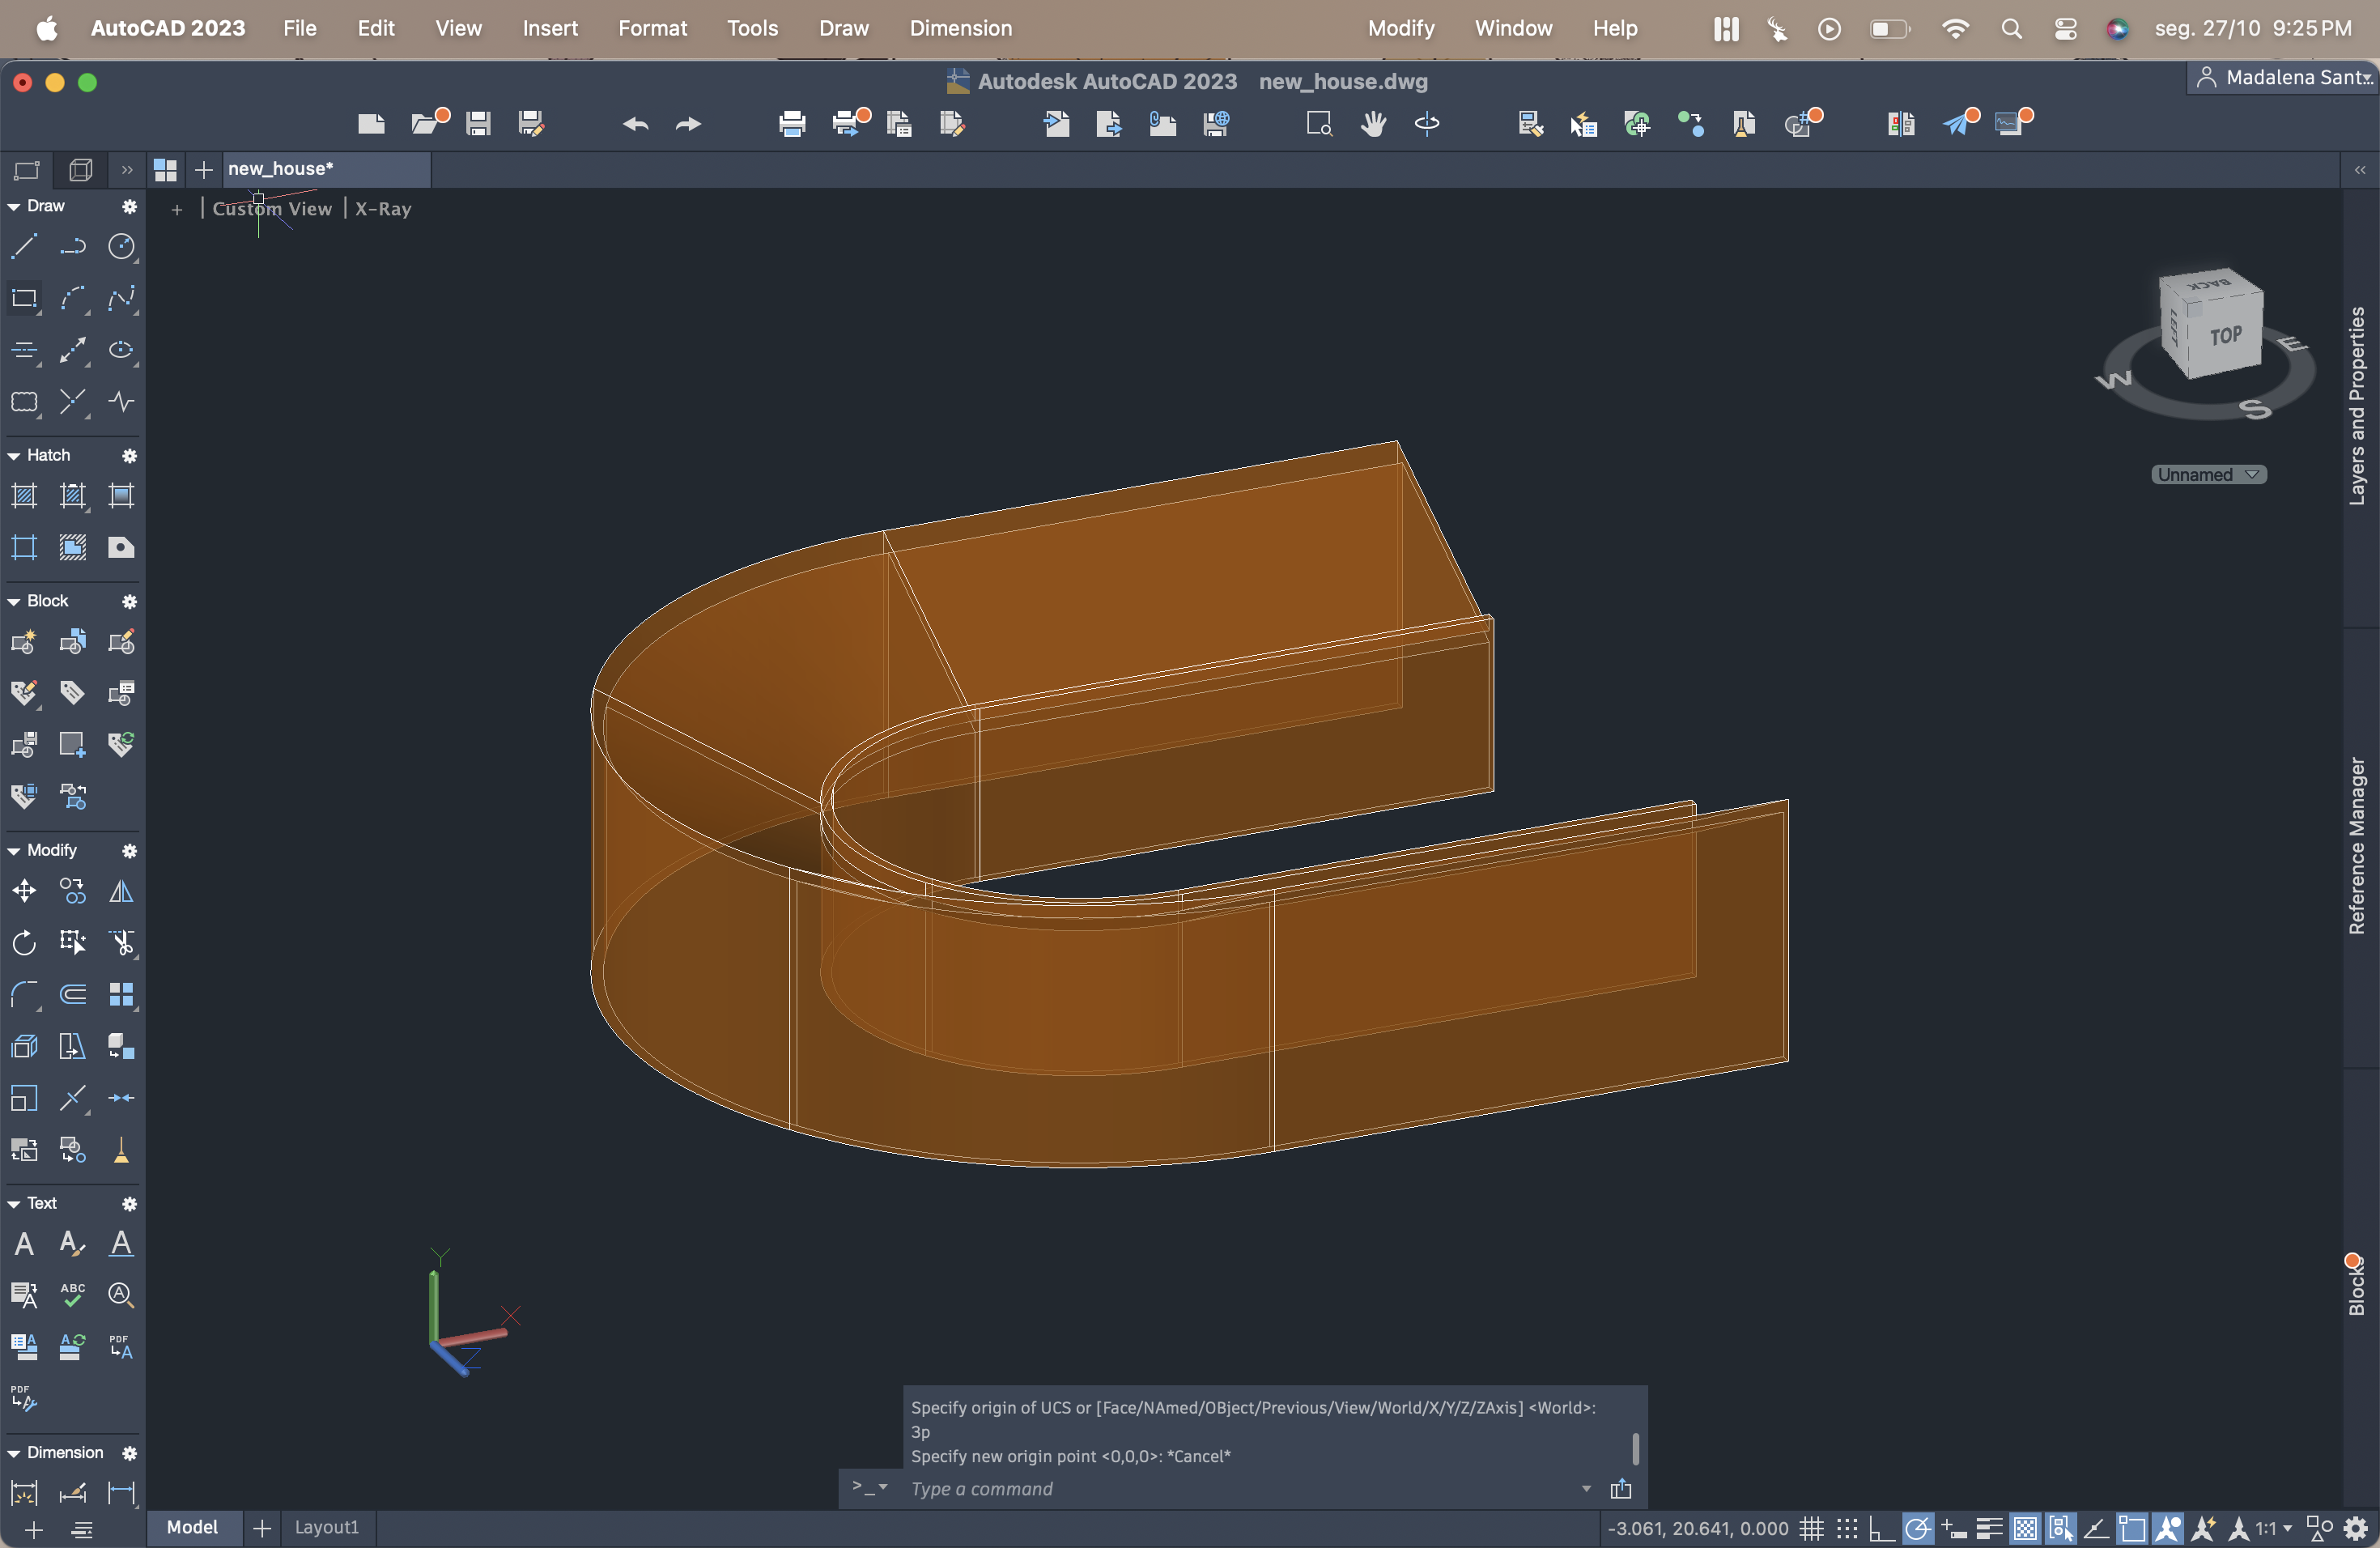The height and width of the screenshot is (1548, 2380).
Task: Select the Circle tool in Draw panel
Action: tap(121, 246)
